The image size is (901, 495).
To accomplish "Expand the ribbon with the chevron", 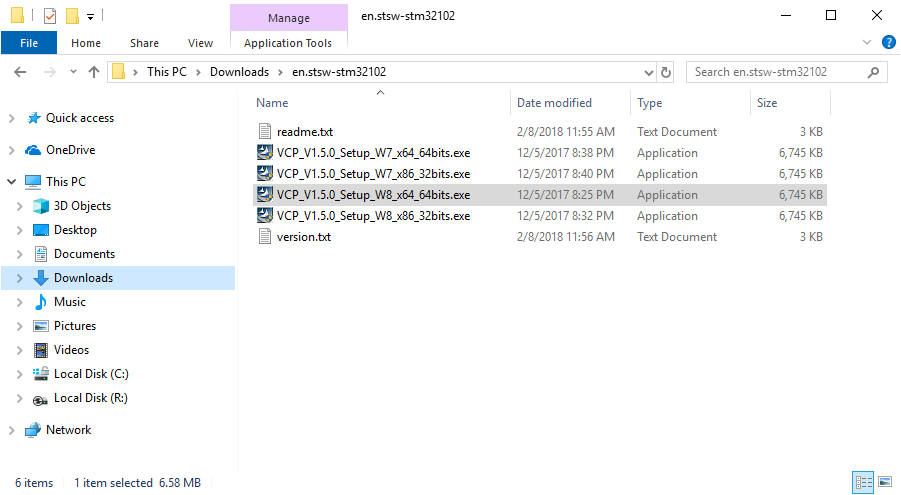I will tap(867, 42).
